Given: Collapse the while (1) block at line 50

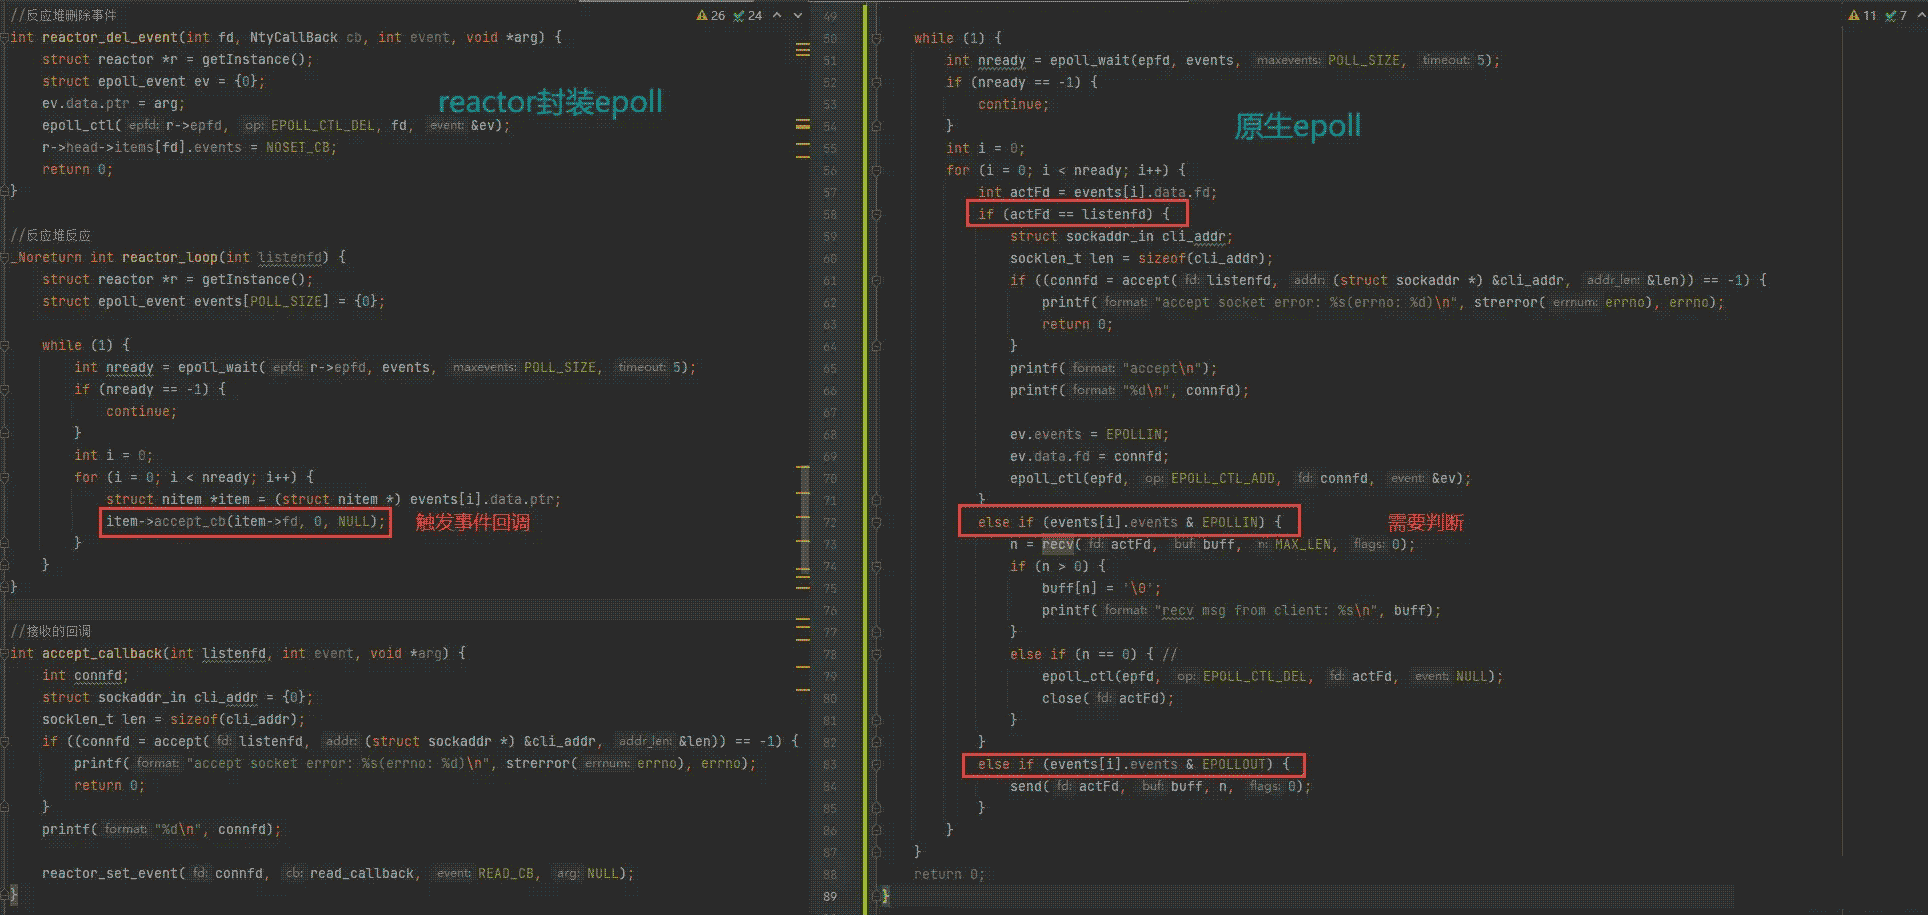Looking at the screenshot, I should tap(876, 38).
